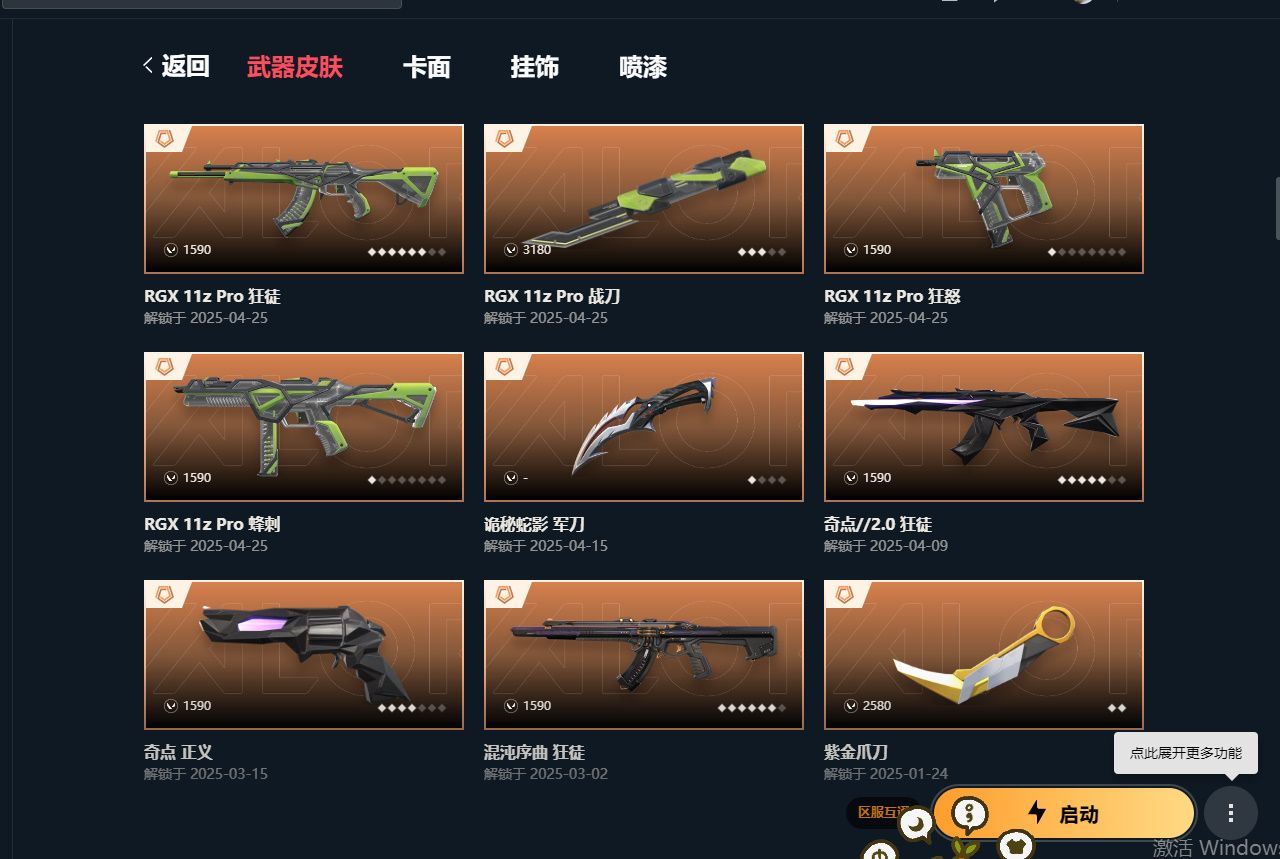Select the 紫金爪刀 karambit thumbnail
1280x859 pixels.
click(x=984, y=655)
